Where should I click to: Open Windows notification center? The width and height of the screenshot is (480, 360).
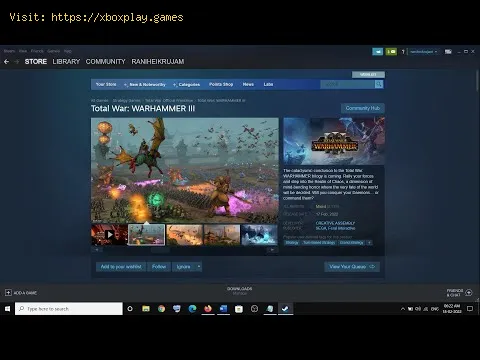pyautogui.click(x=470, y=309)
